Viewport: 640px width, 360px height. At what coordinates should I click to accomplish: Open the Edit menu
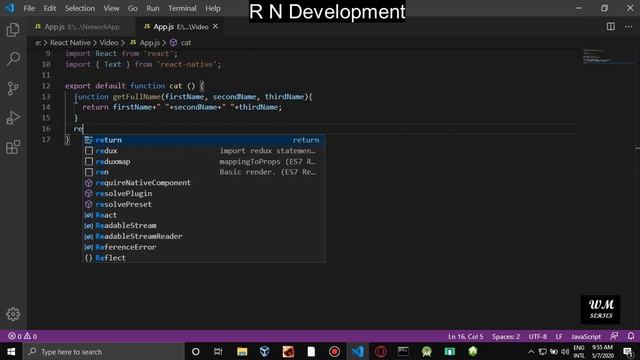tap(50, 8)
